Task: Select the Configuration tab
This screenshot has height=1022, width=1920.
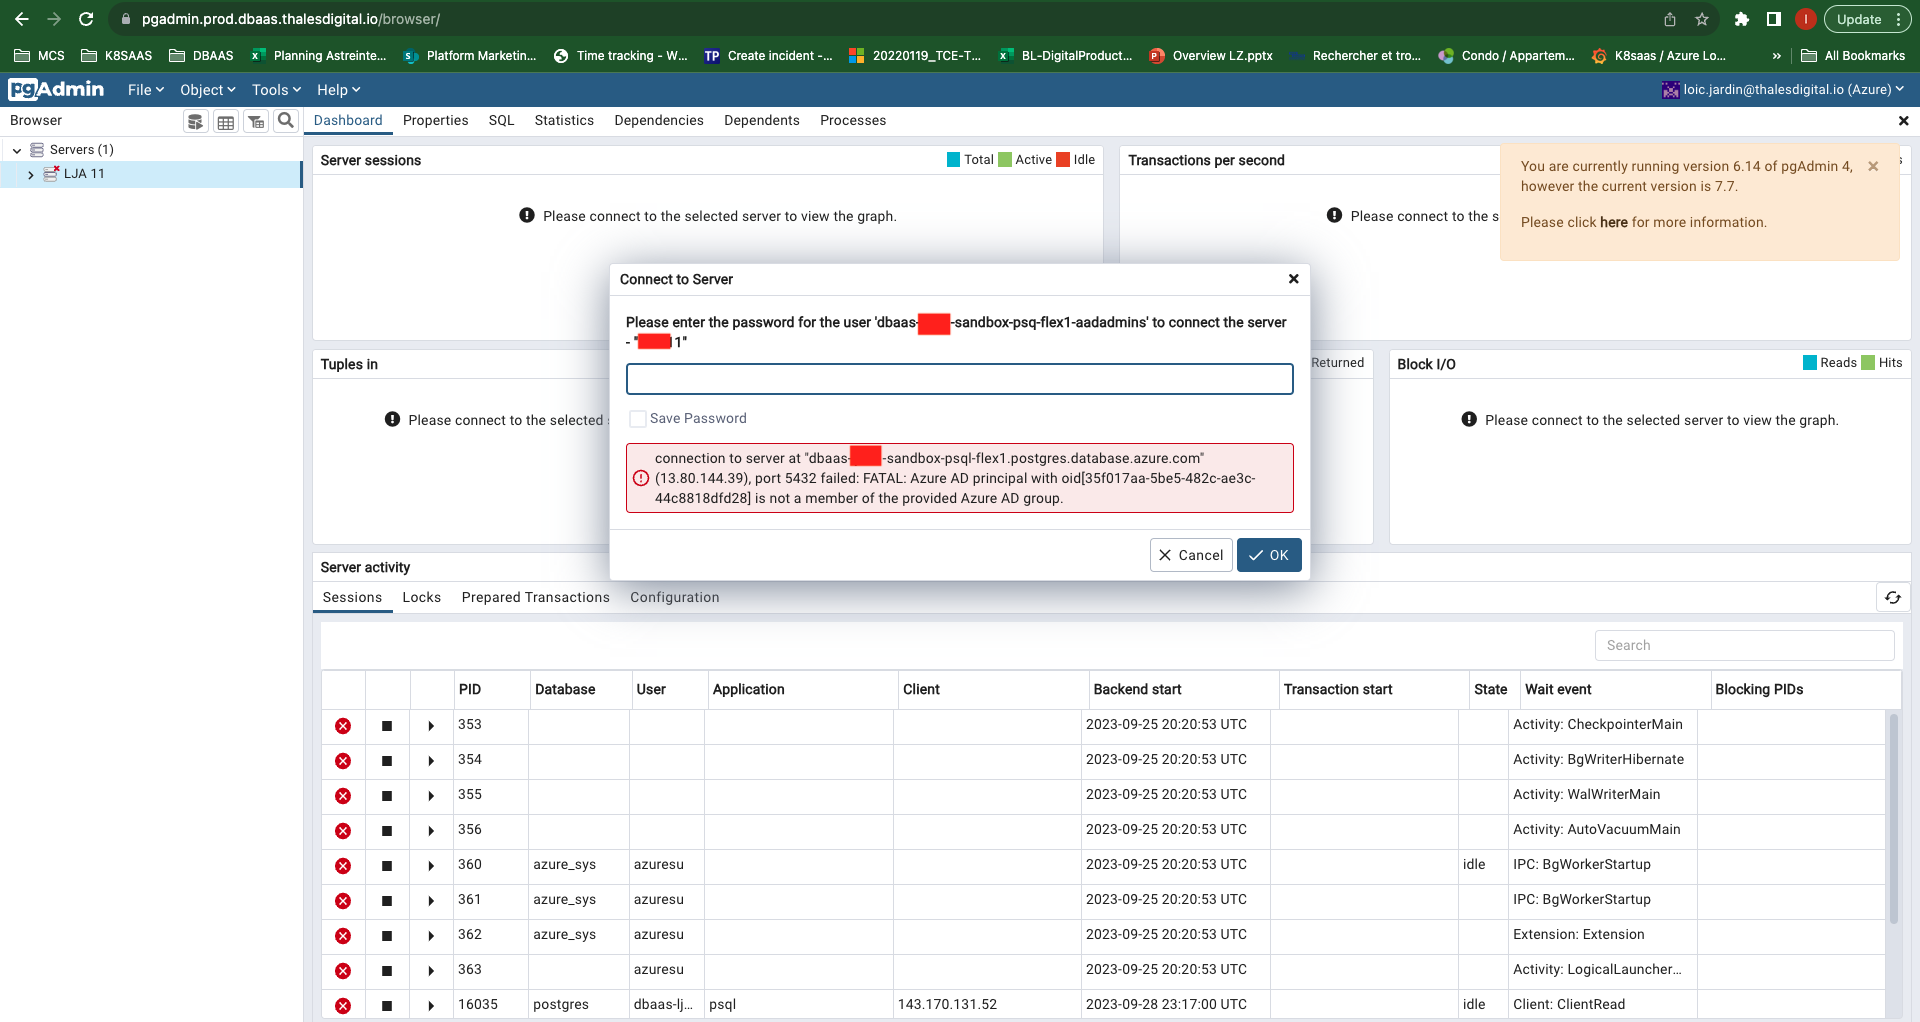Action: coord(674,597)
